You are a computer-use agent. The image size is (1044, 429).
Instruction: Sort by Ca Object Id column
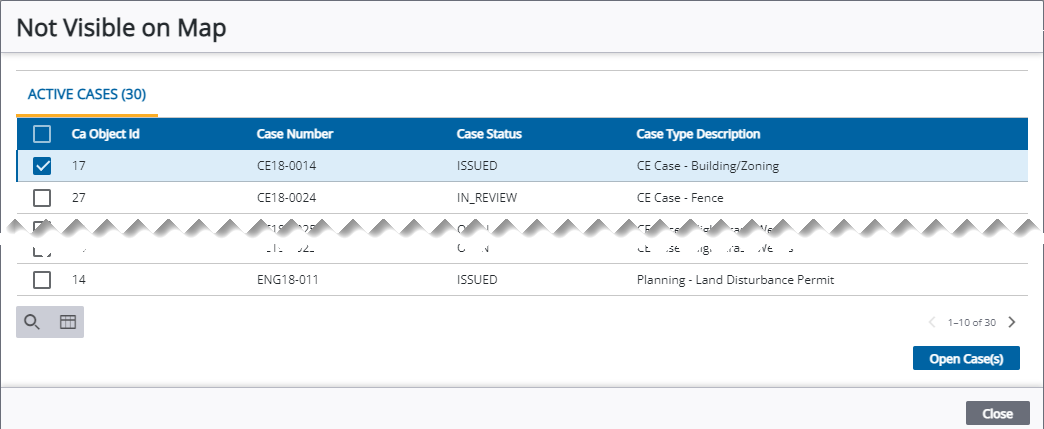105,134
